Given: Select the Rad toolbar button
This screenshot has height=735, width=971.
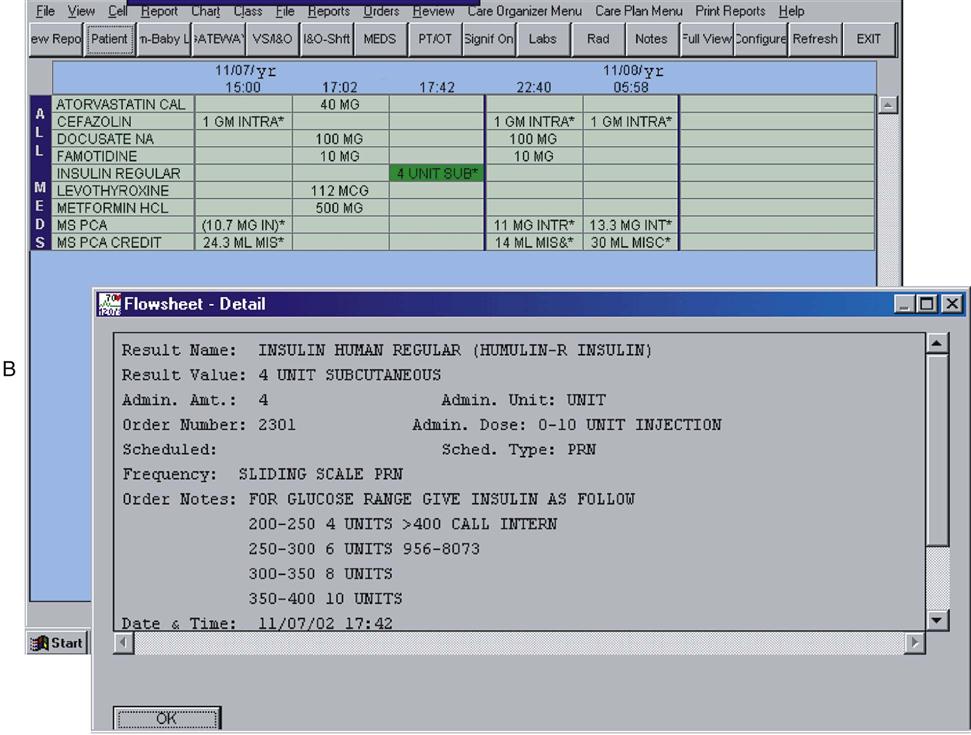Looking at the screenshot, I should [598, 40].
